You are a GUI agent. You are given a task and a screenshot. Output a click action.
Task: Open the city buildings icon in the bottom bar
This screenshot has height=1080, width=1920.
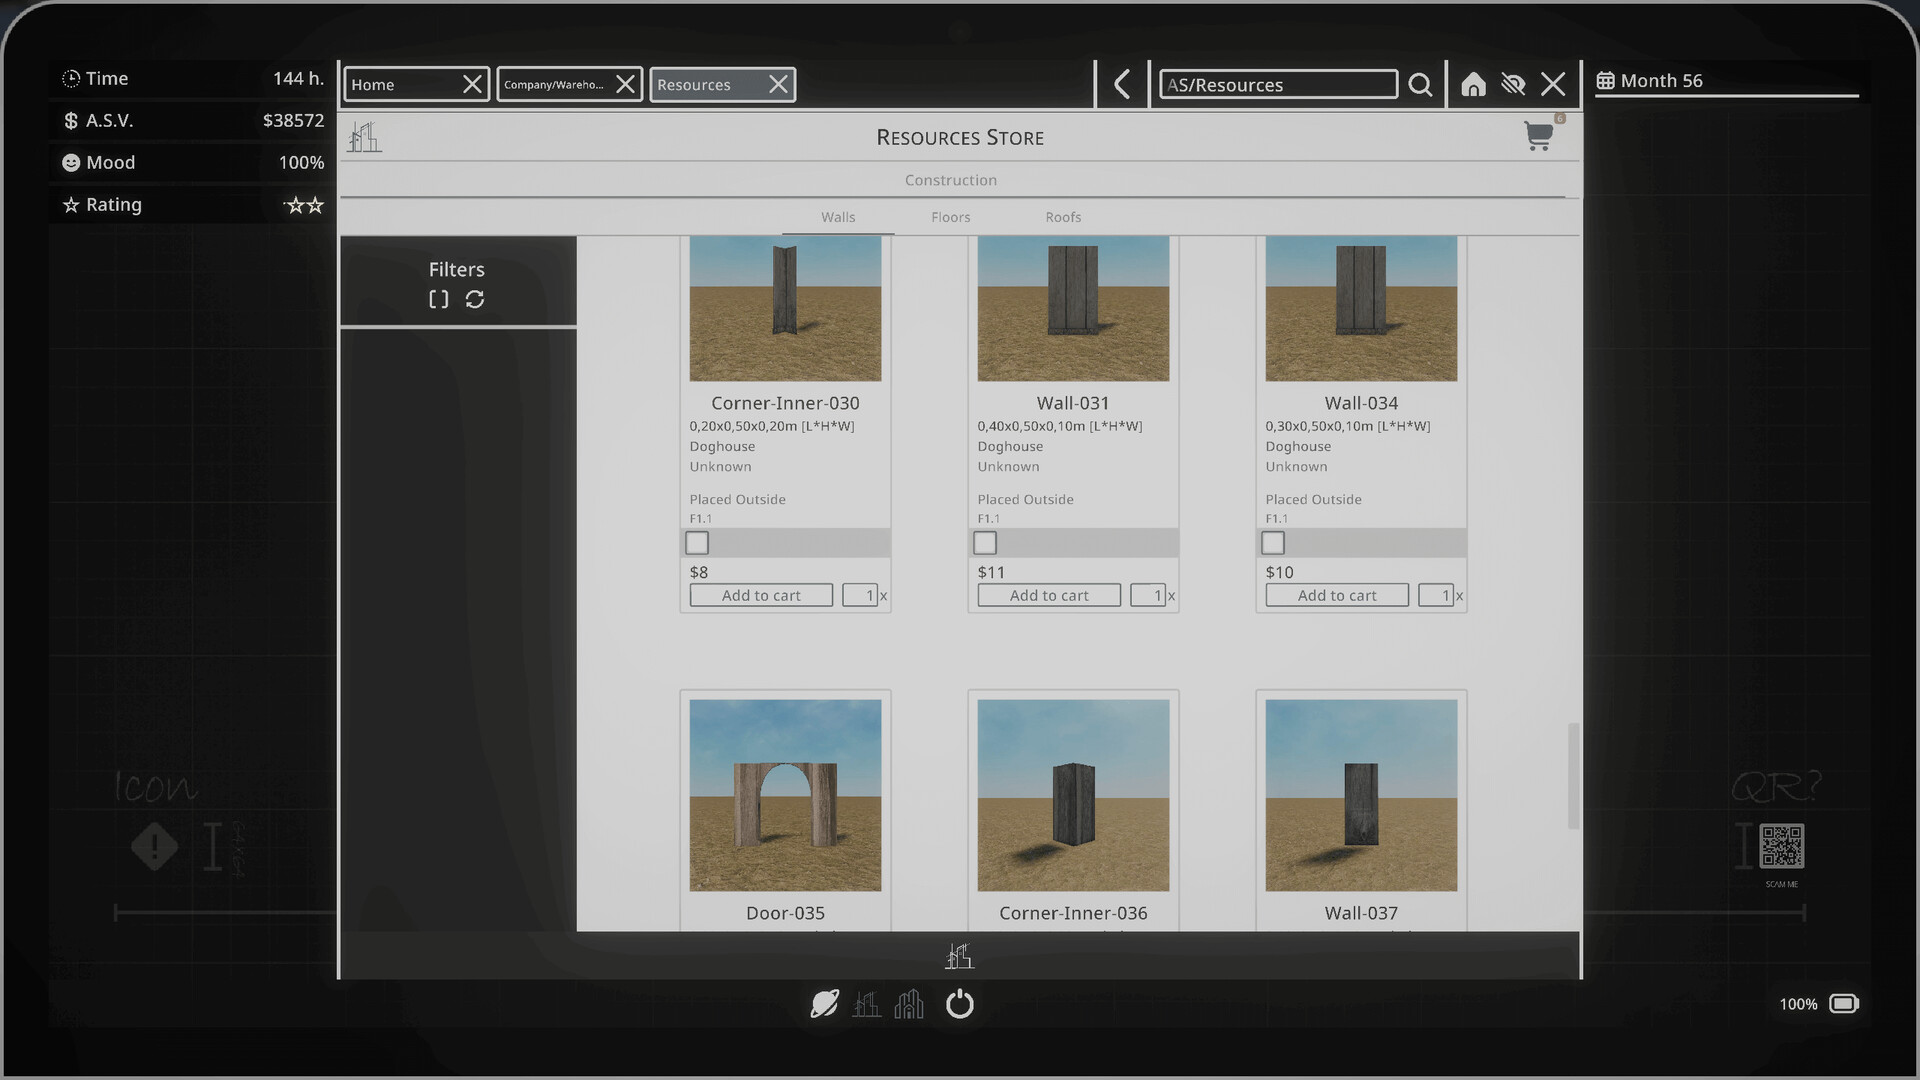[x=908, y=1004]
